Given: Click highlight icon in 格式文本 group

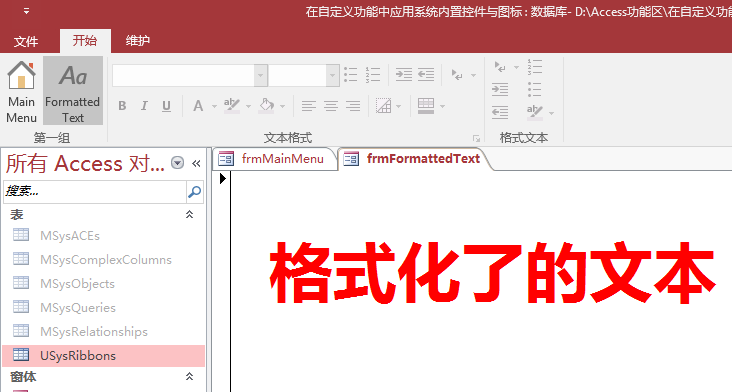Looking at the screenshot, I should coord(535,112).
